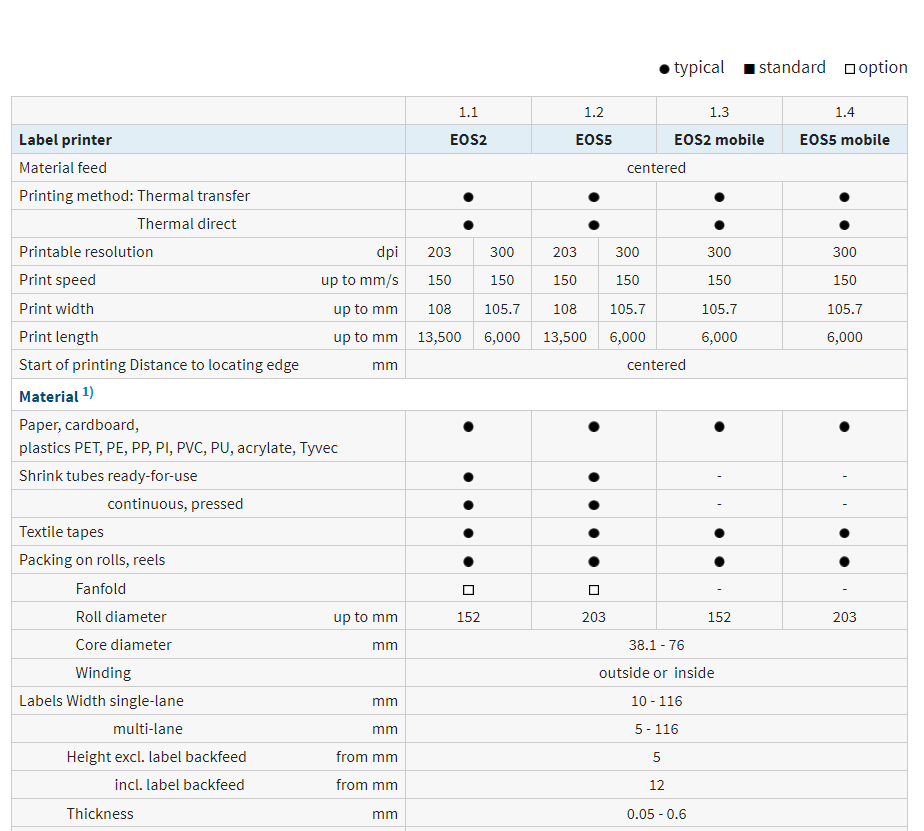Screen dimensions: 924x831
Task: Click the "Print speed" row label
Action: 57,280
